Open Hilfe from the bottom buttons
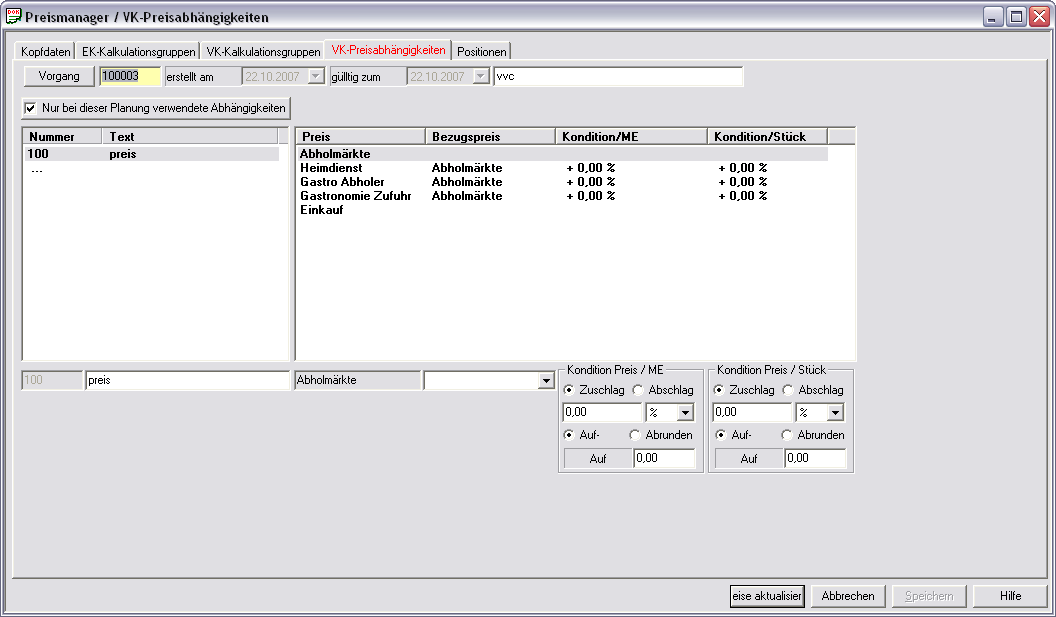 [x=1010, y=596]
